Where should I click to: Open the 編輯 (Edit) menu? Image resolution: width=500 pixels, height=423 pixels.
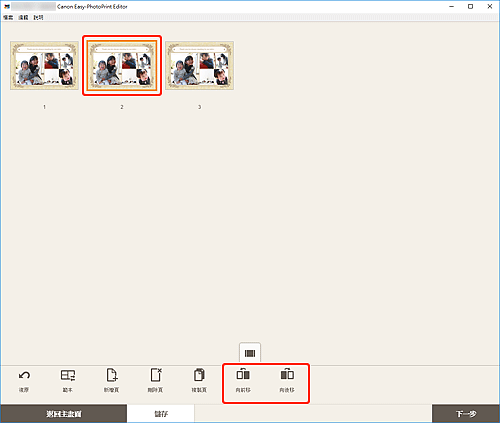coord(23,17)
